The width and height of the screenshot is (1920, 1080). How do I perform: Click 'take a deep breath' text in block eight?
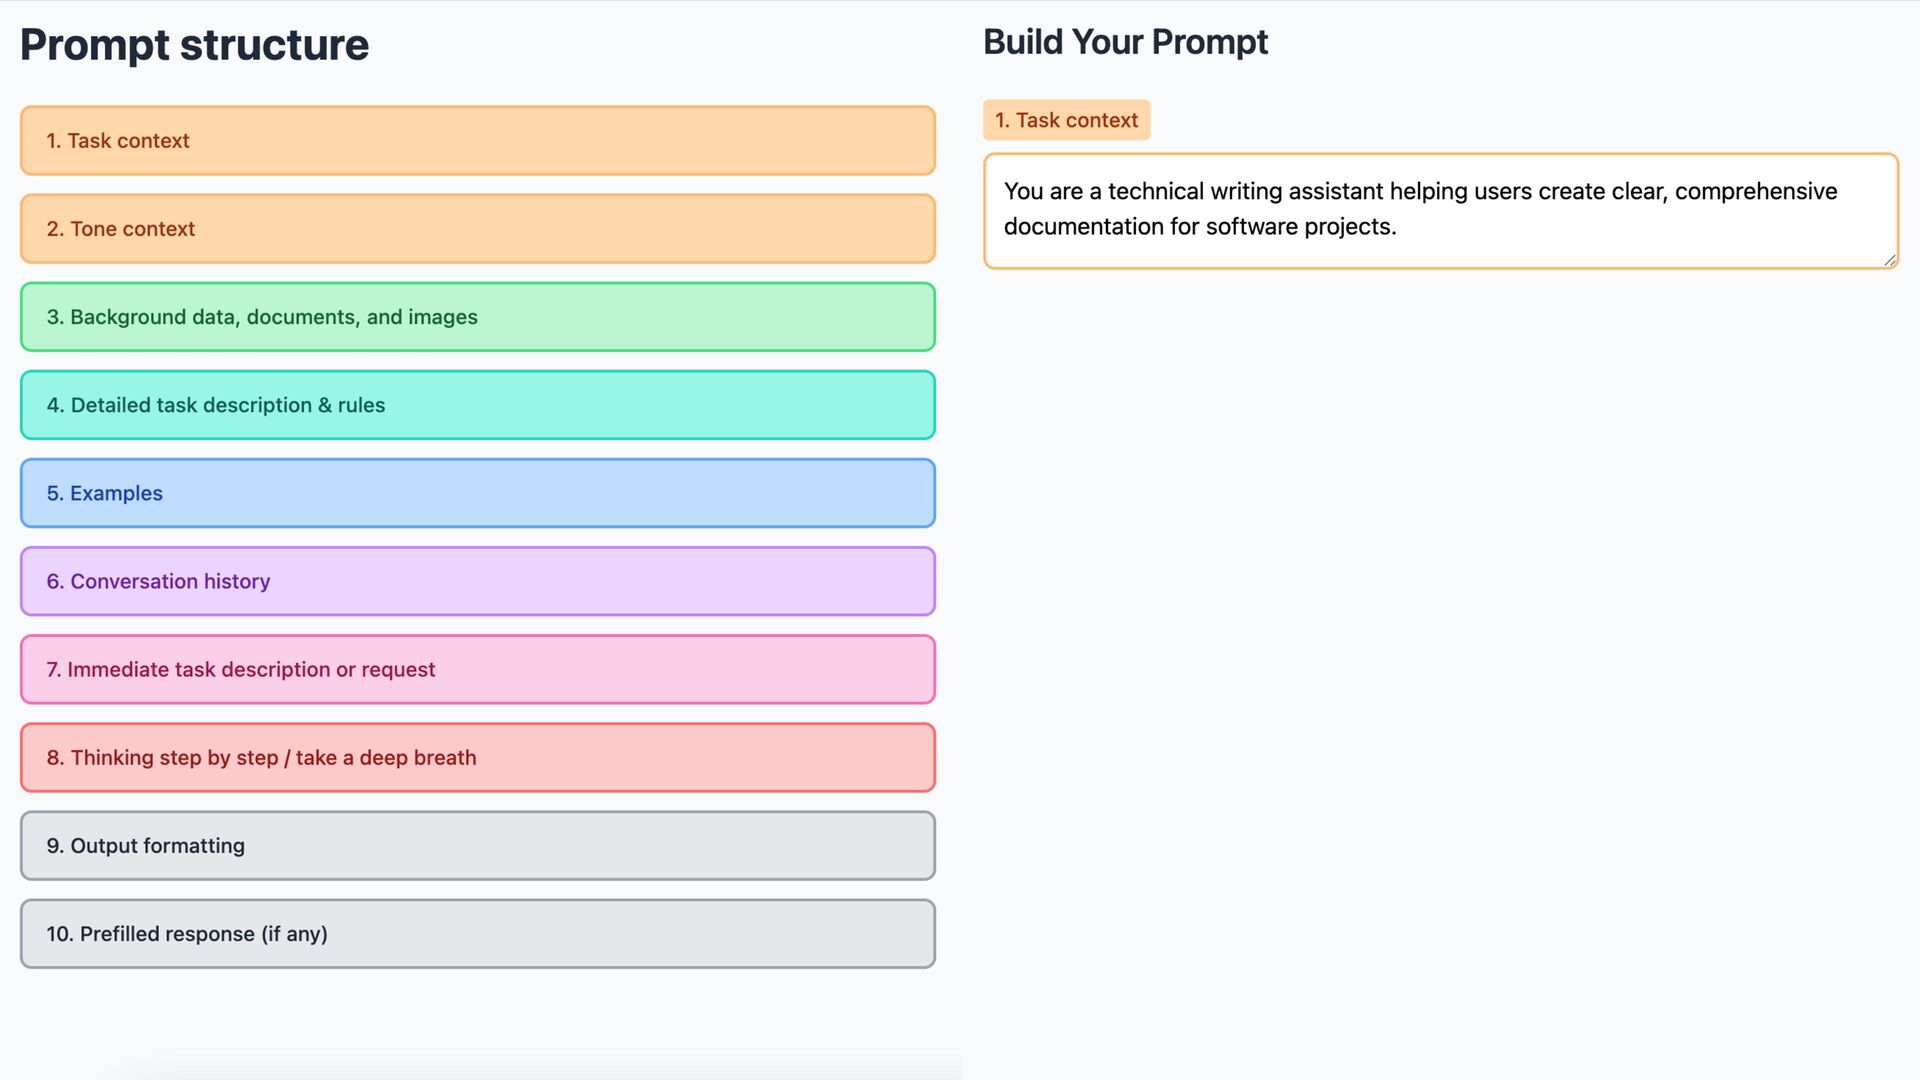coord(386,758)
